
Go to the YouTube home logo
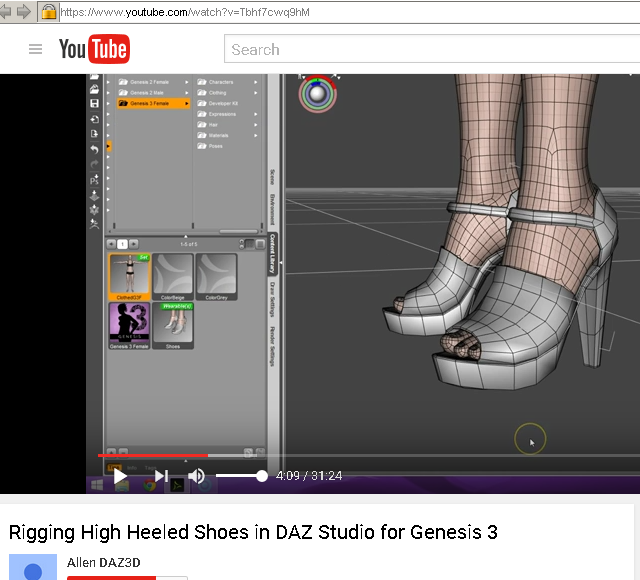(94, 49)
